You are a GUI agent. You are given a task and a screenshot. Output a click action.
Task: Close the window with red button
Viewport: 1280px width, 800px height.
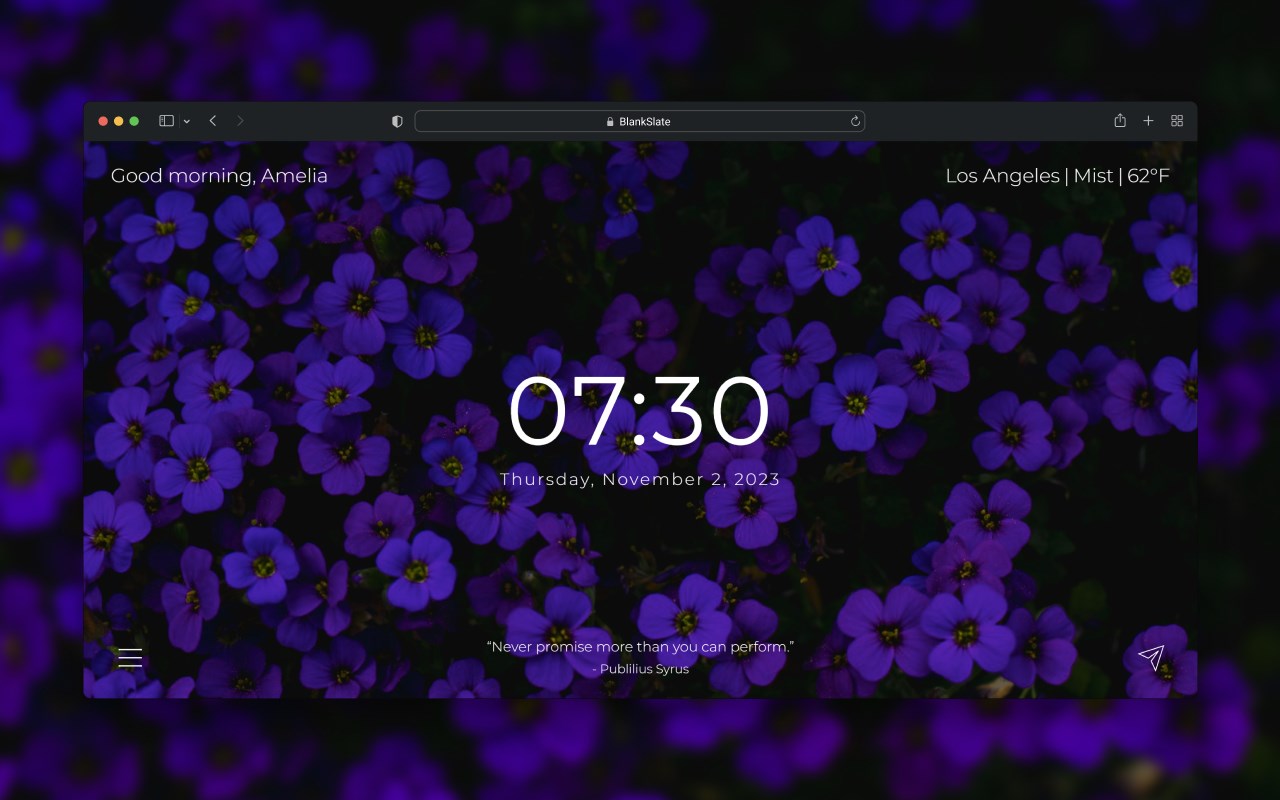pos(103,121)
